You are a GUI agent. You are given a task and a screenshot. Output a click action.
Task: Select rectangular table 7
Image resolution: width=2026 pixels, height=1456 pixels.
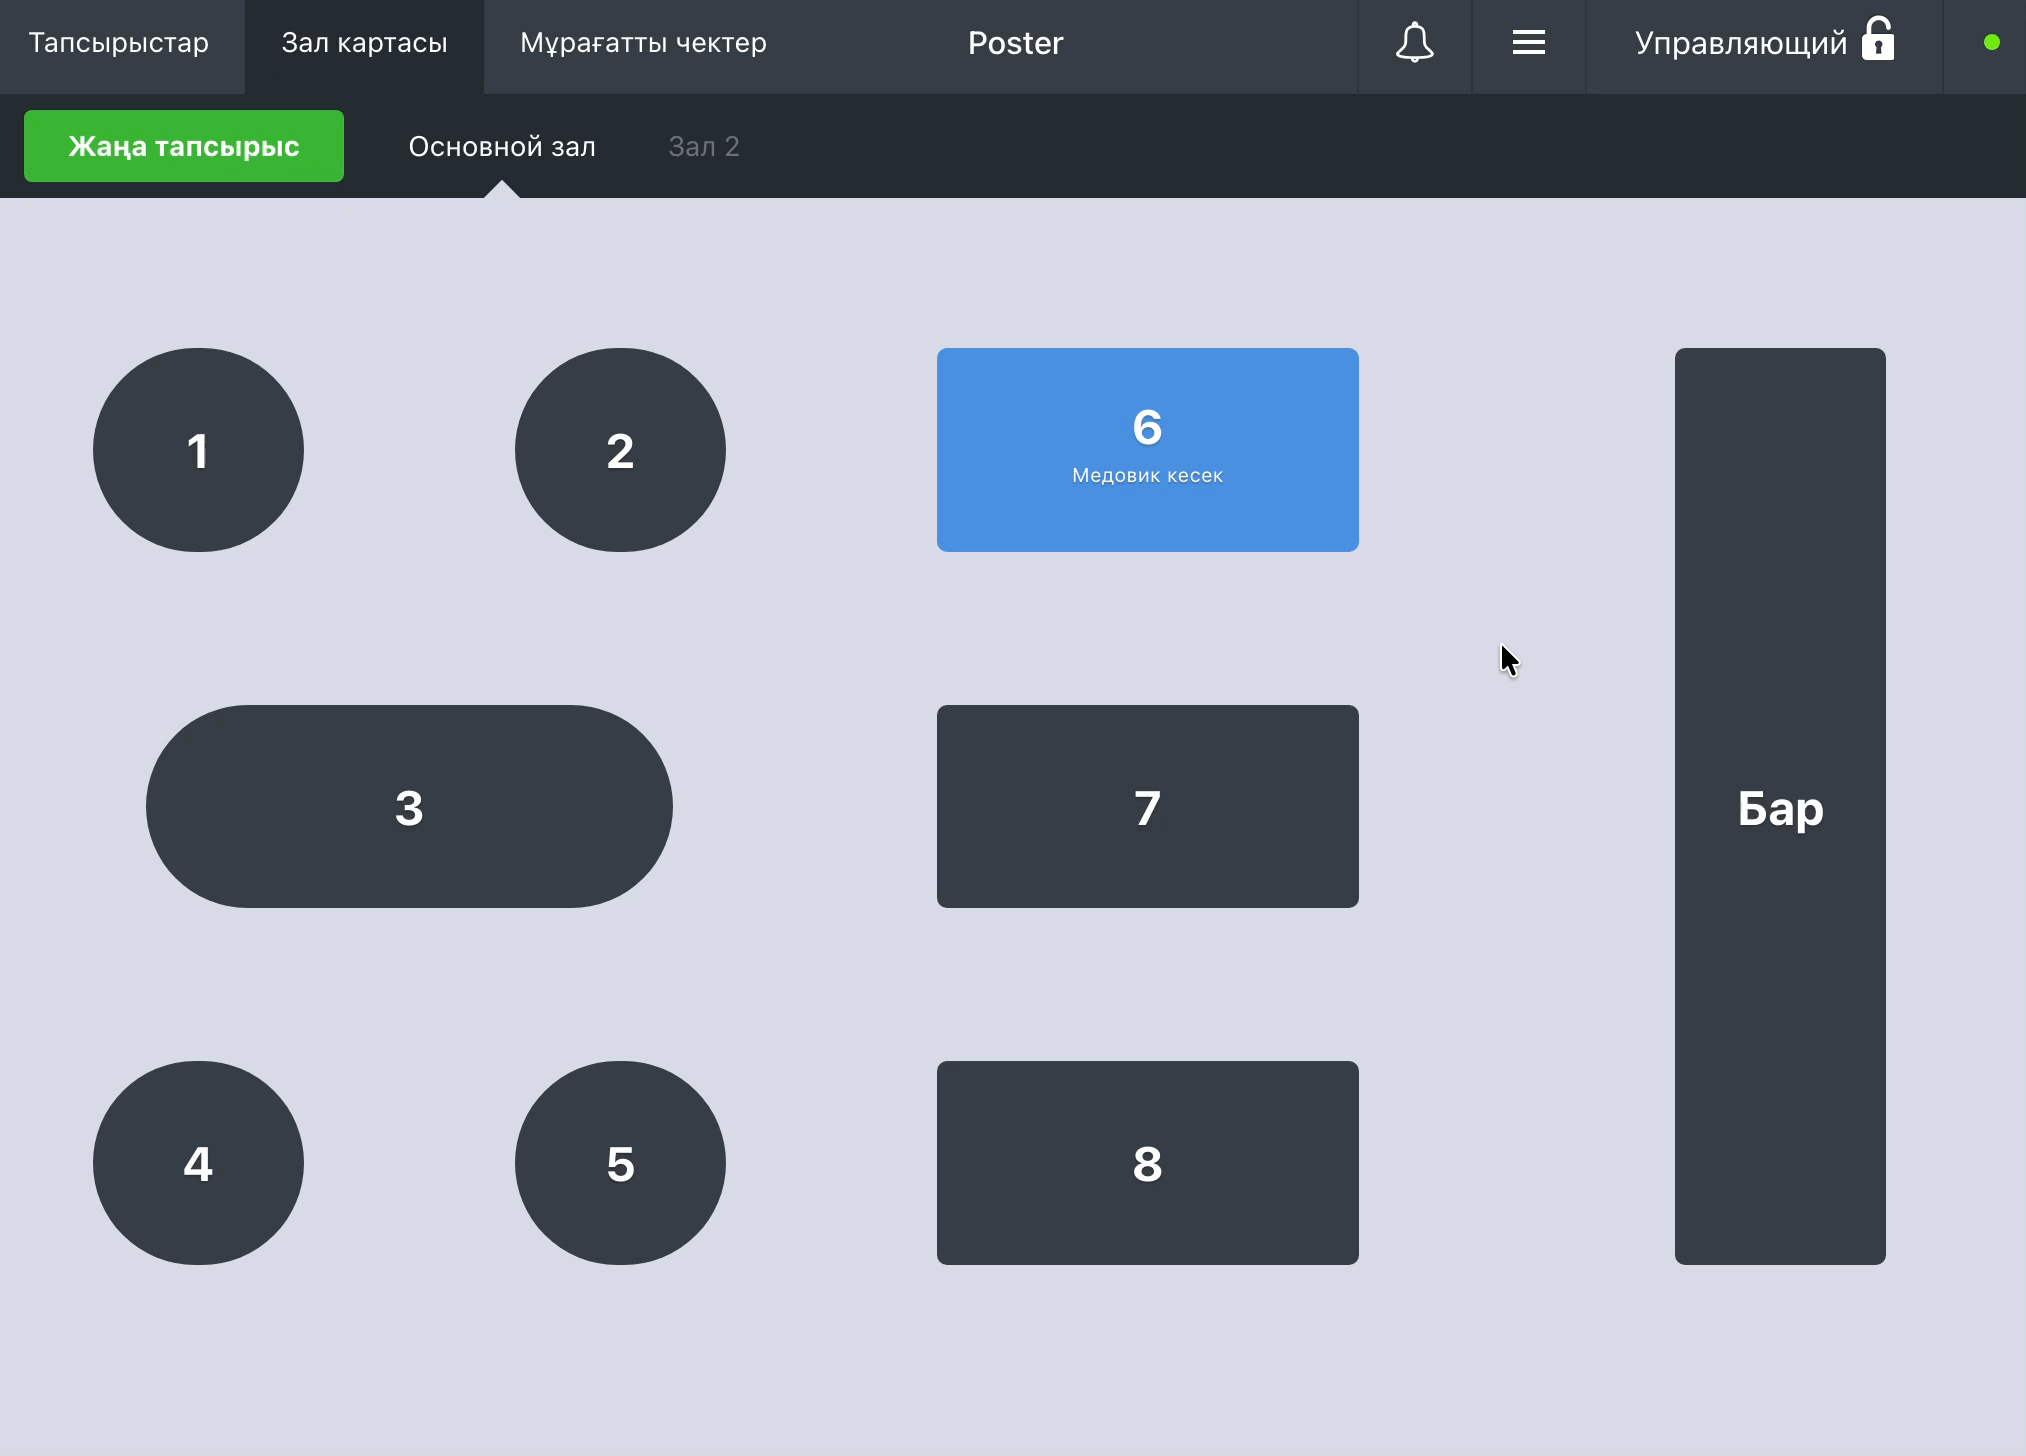point(1147,806)
